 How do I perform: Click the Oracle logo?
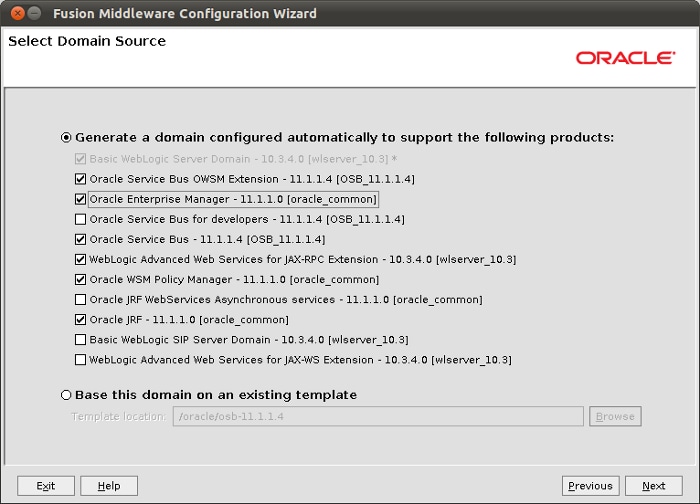pyautogui.click(x=625, y=58)
